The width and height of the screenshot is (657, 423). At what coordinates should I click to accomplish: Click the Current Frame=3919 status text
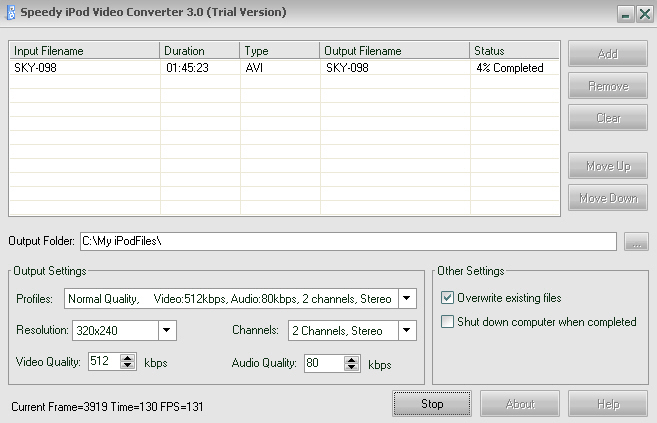(107, 407)
